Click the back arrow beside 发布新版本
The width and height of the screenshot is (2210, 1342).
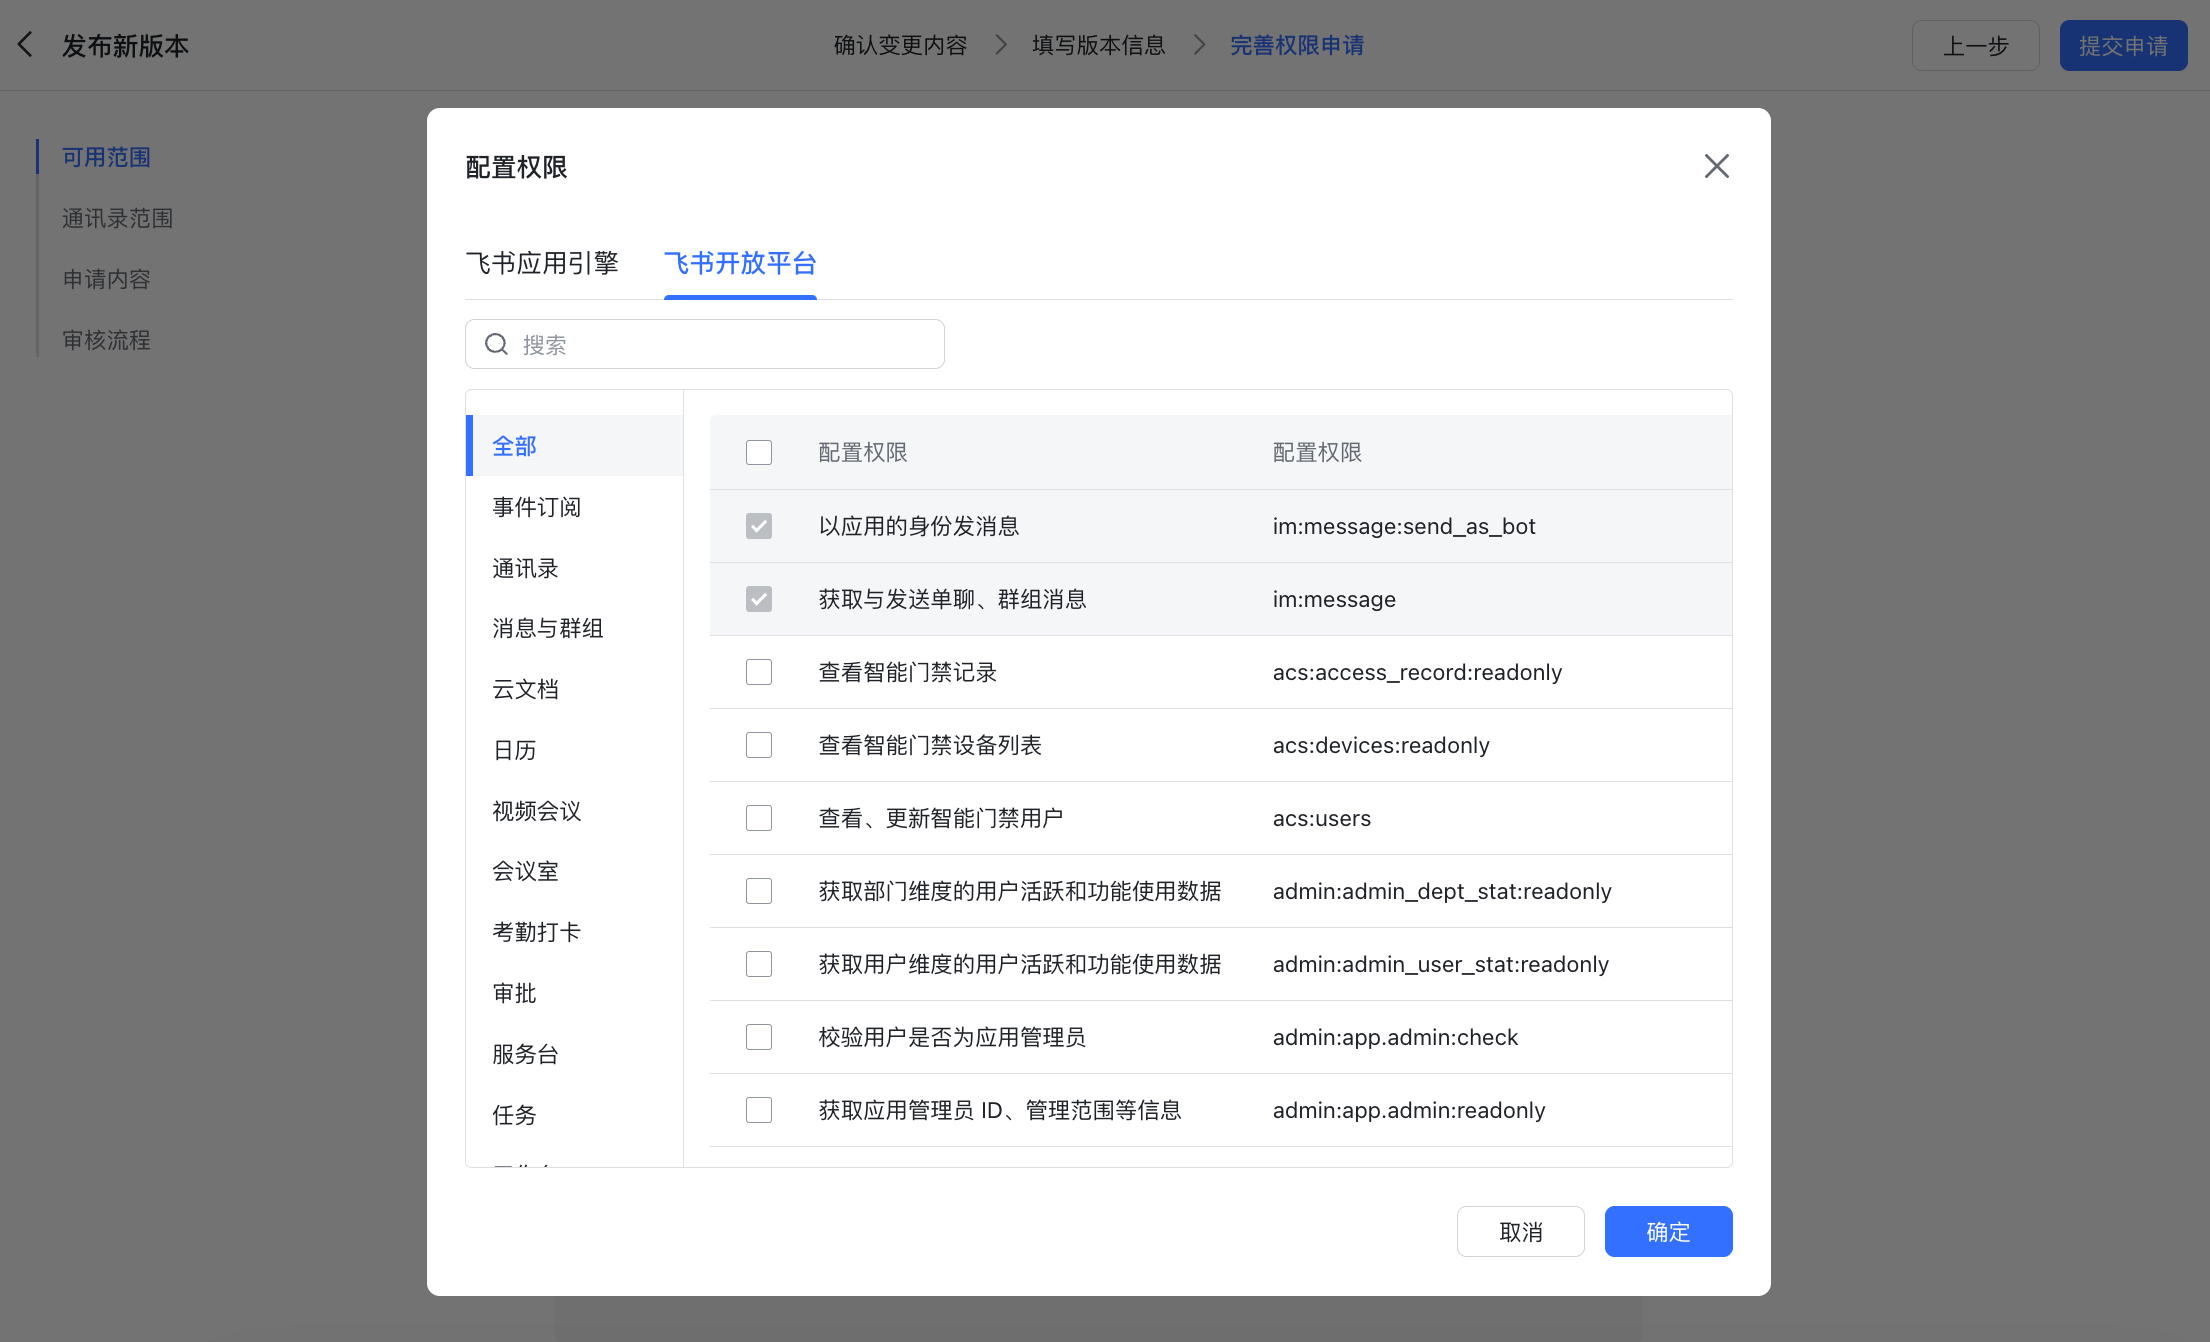(26, 45)
